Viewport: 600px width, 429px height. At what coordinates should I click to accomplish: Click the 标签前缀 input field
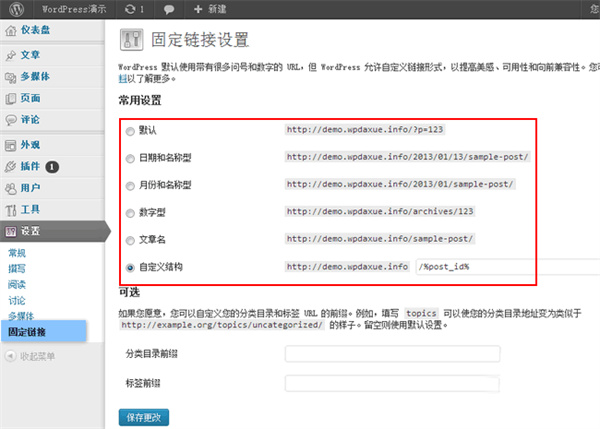(x=392, y=383)
